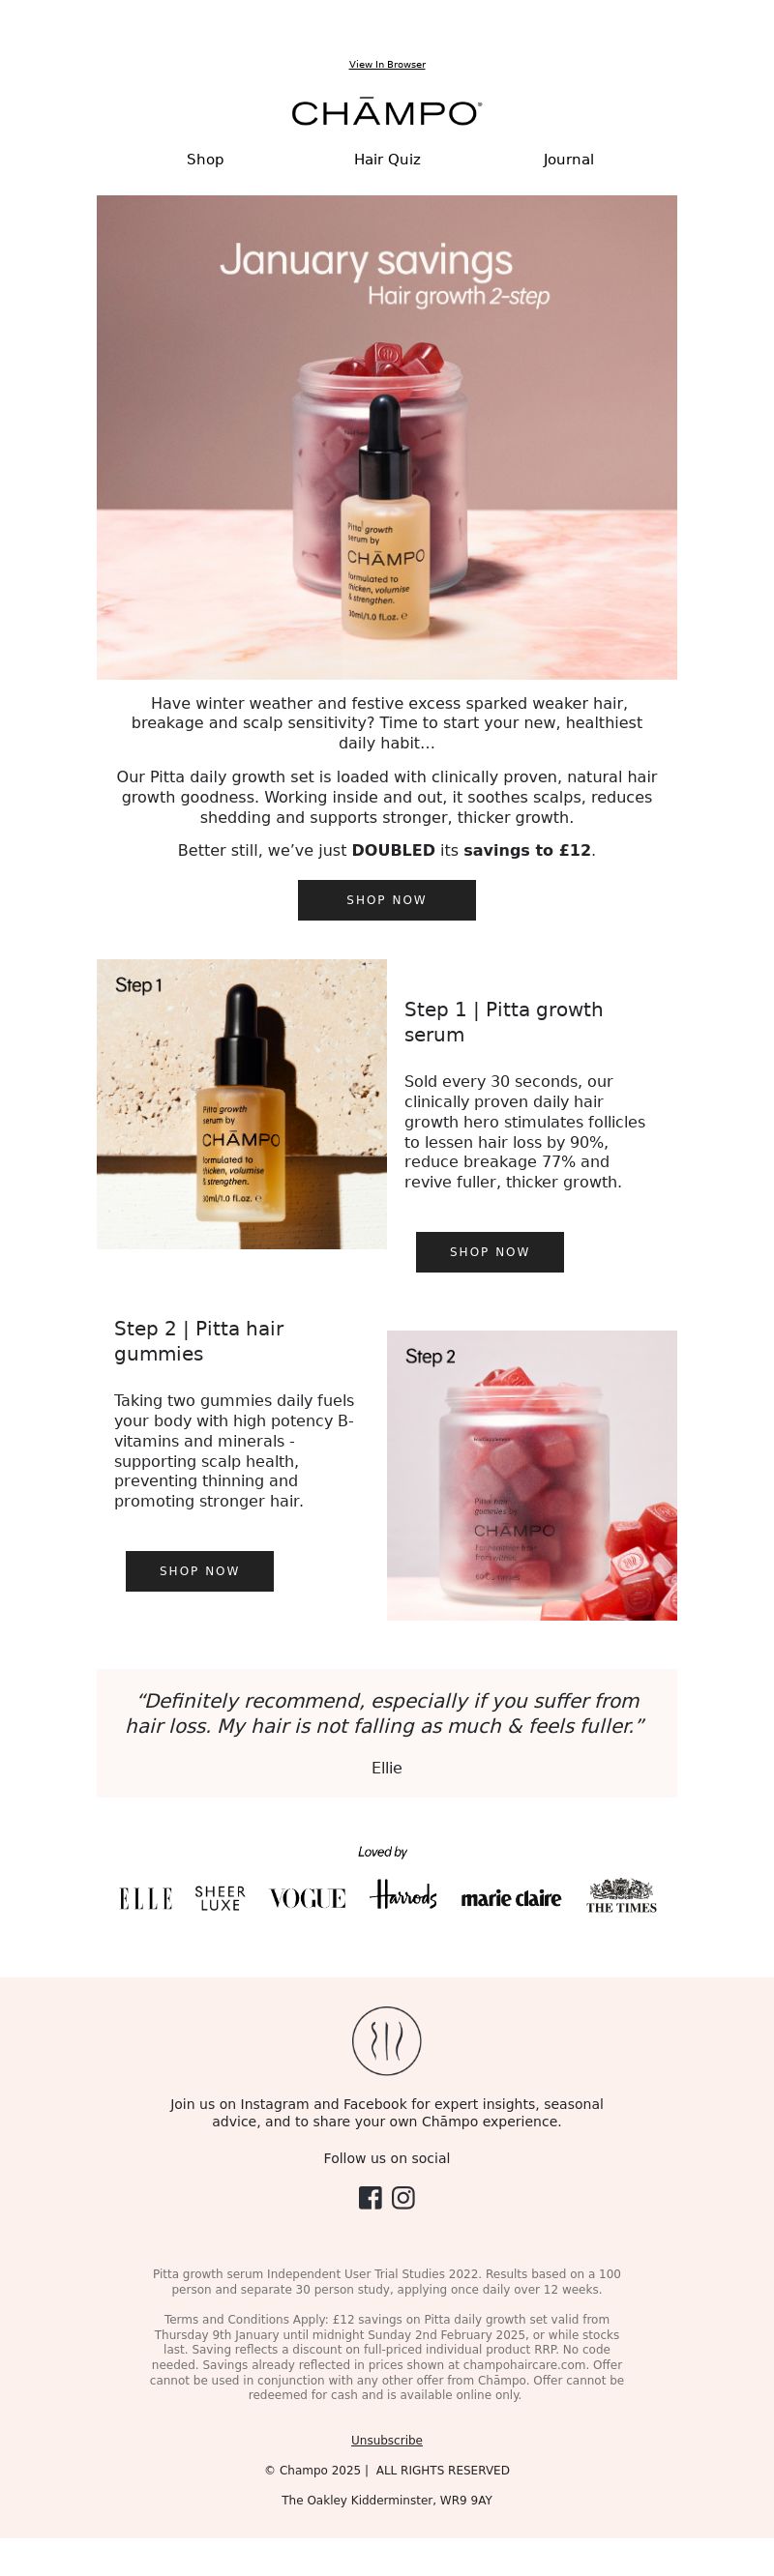This screenshot has width=774, height=2576.
Task: Click the View In Browser link
Action: pos(387,64)
